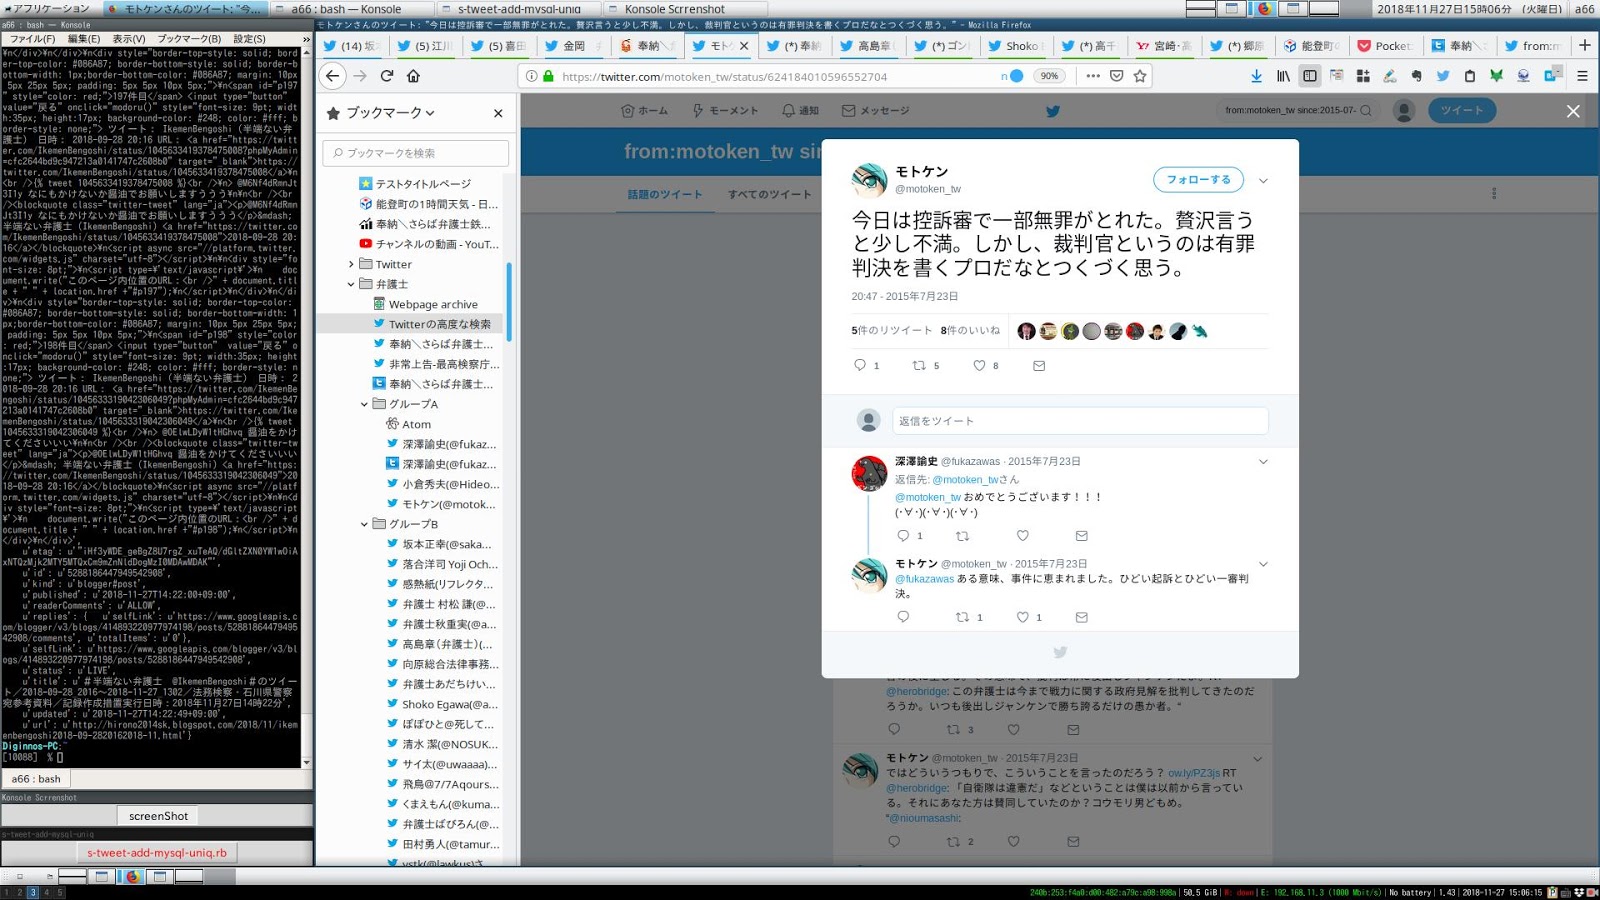Retweet the main tweet with 5 retweets
The height and width of the screenshot is (900, 1600).
[x=919, y=365]
